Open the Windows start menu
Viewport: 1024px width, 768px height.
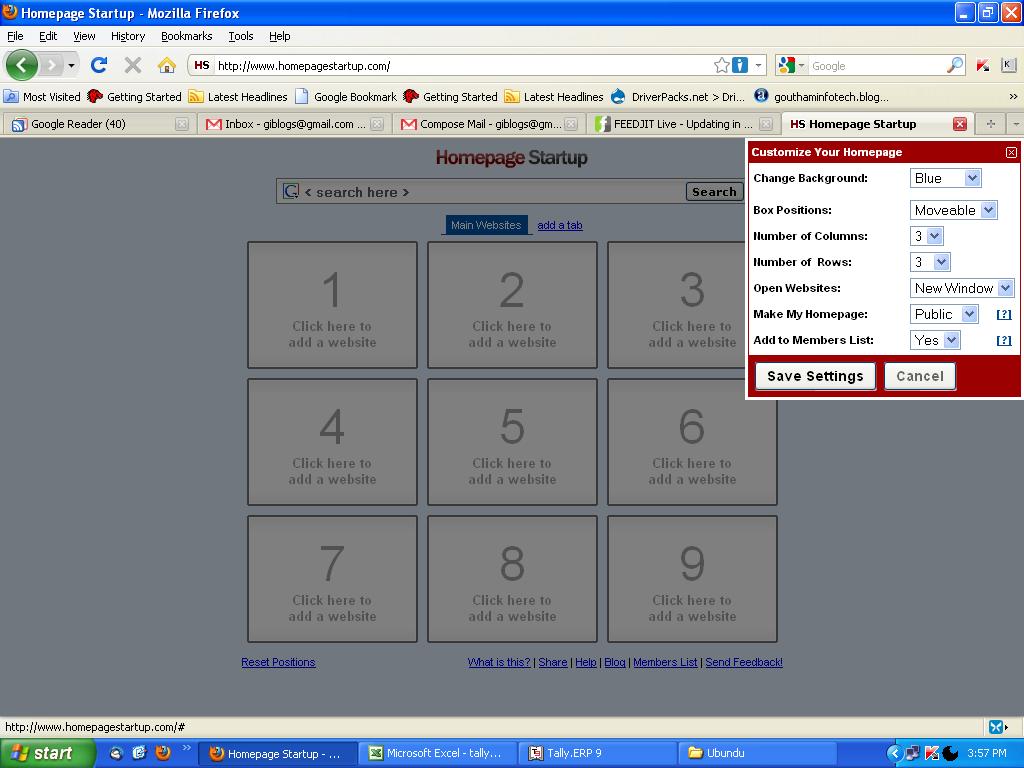[x=48, y=754]
